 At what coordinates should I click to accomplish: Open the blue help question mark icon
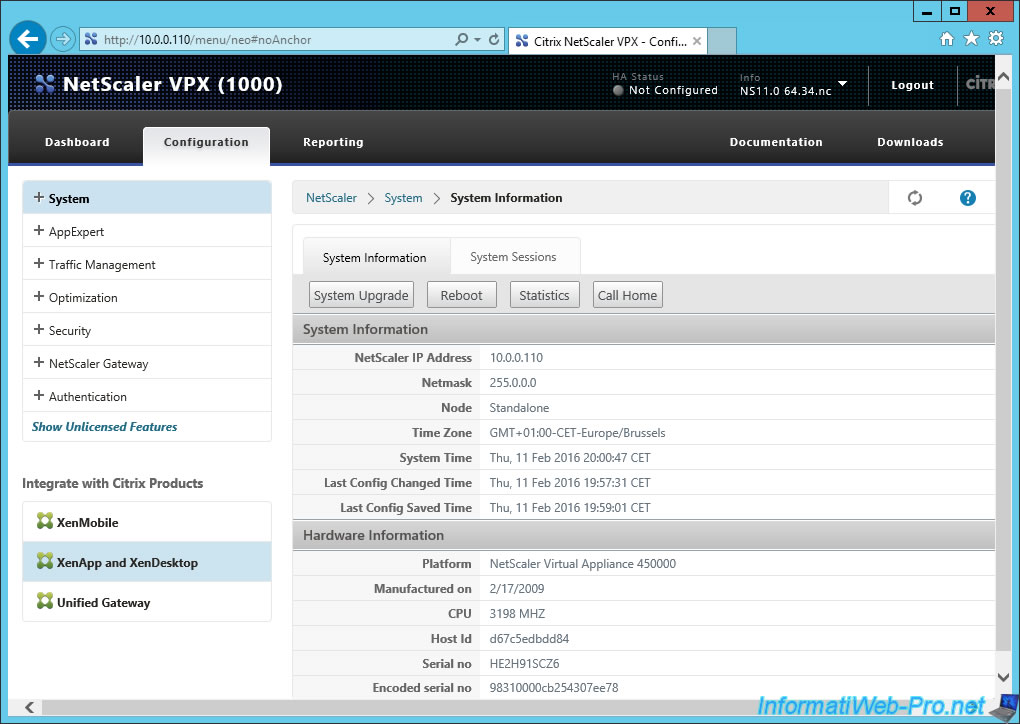coord(967,198)
